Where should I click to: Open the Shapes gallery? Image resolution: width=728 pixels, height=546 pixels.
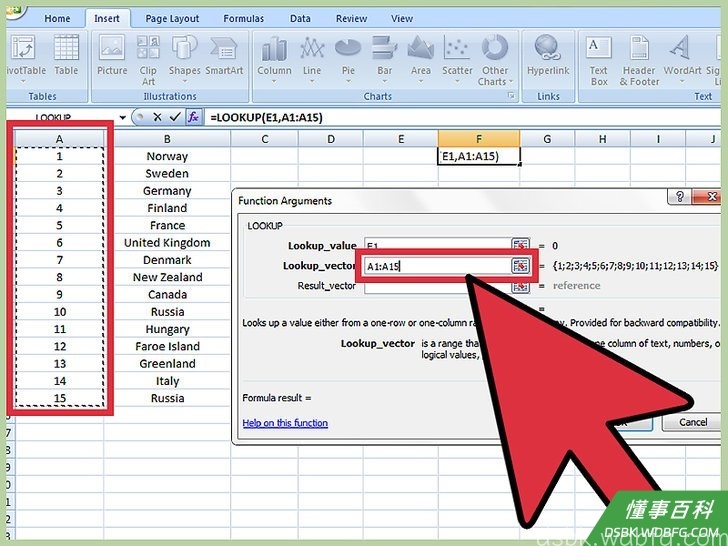[x=184, y=58]
